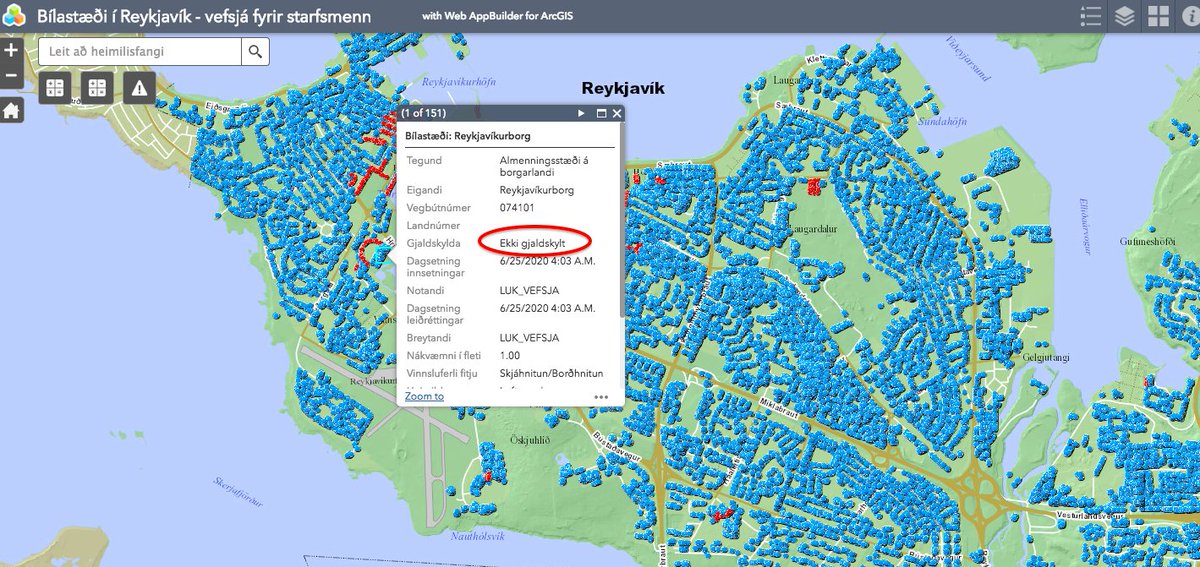The height and width of the screenshot is (567, 1200).
Task: Click the Vesturlandsvegur road label
Action: [1093, 516]
